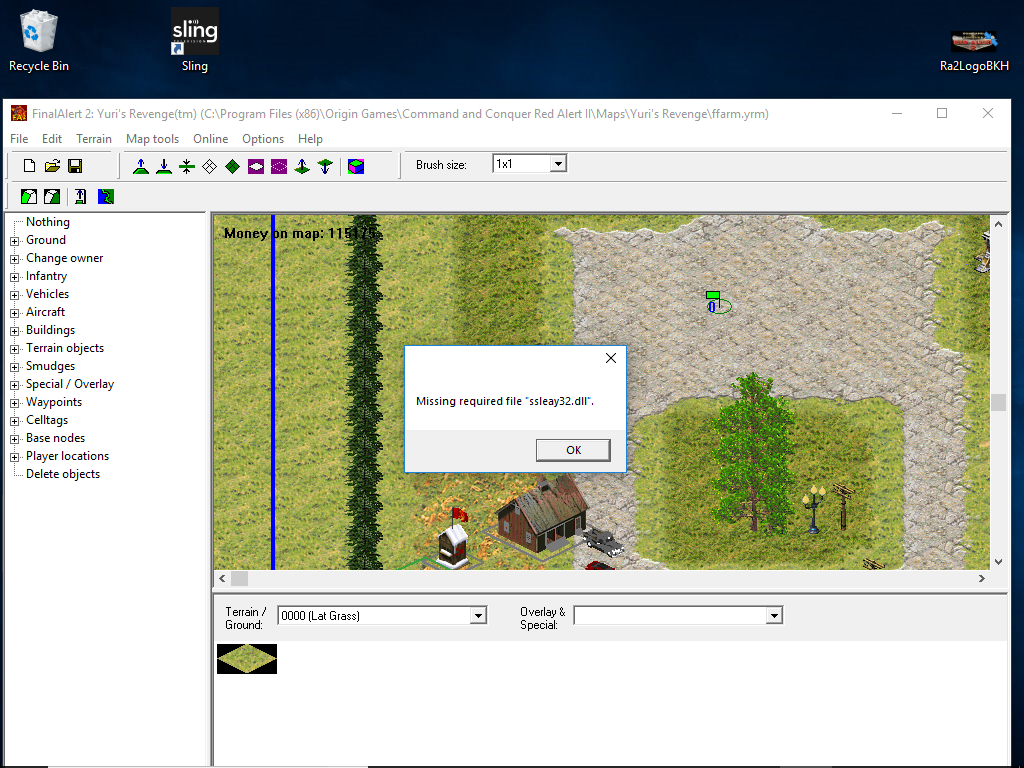
Task: Select the raise single tile icon
Action: click(x=302, y=167)
